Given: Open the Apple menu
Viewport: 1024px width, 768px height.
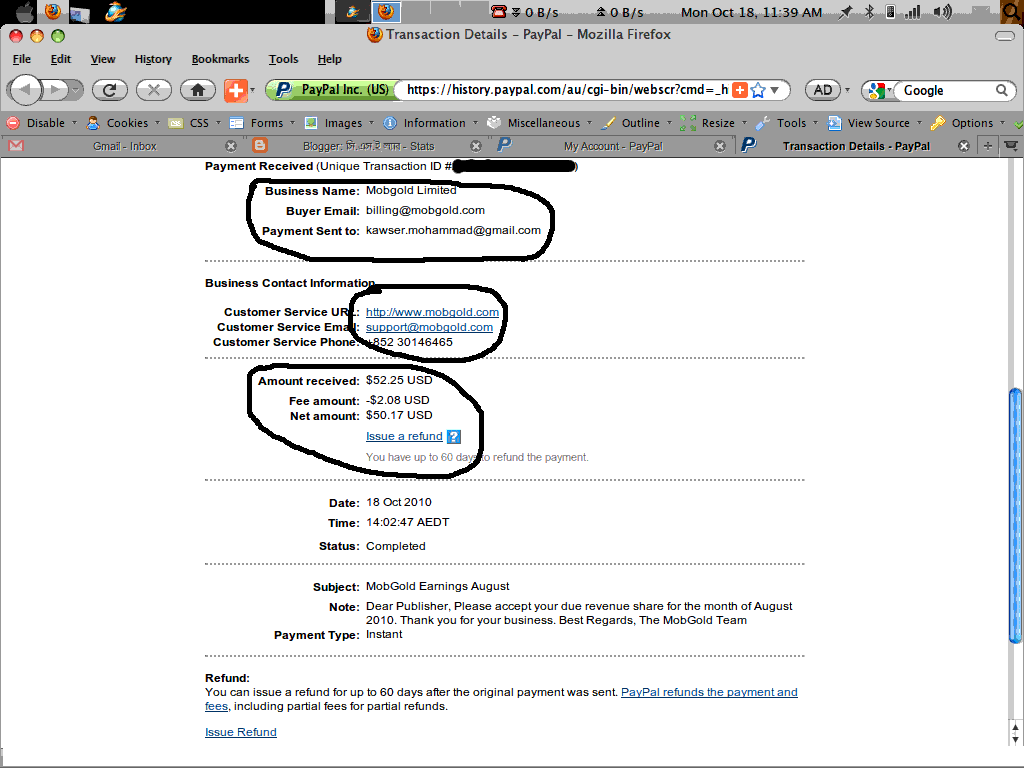Looking at the screenshot, I should coord(25,12).
